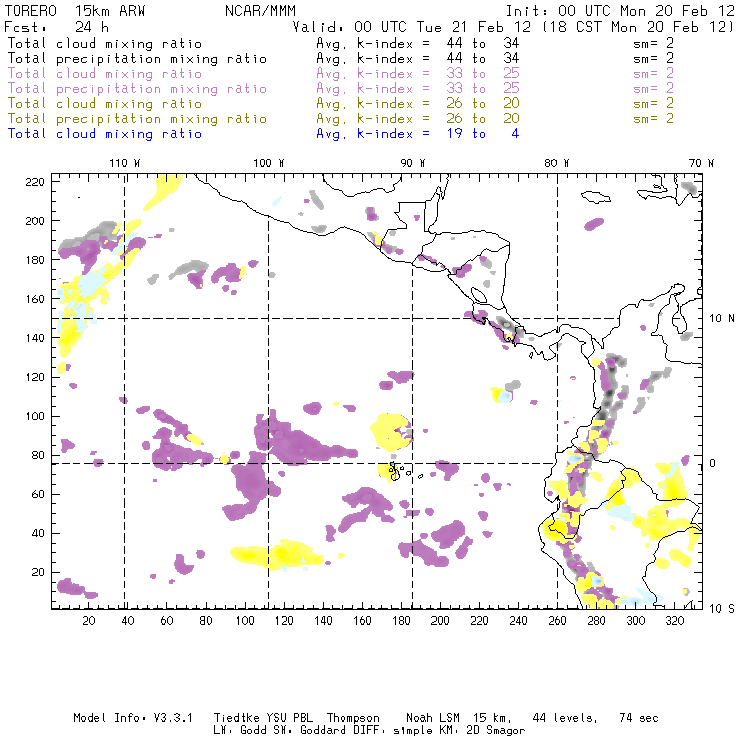This screenshot has height=740, width=740.
Task: Click the Thompson label in the footer
Action: [352, 718]
